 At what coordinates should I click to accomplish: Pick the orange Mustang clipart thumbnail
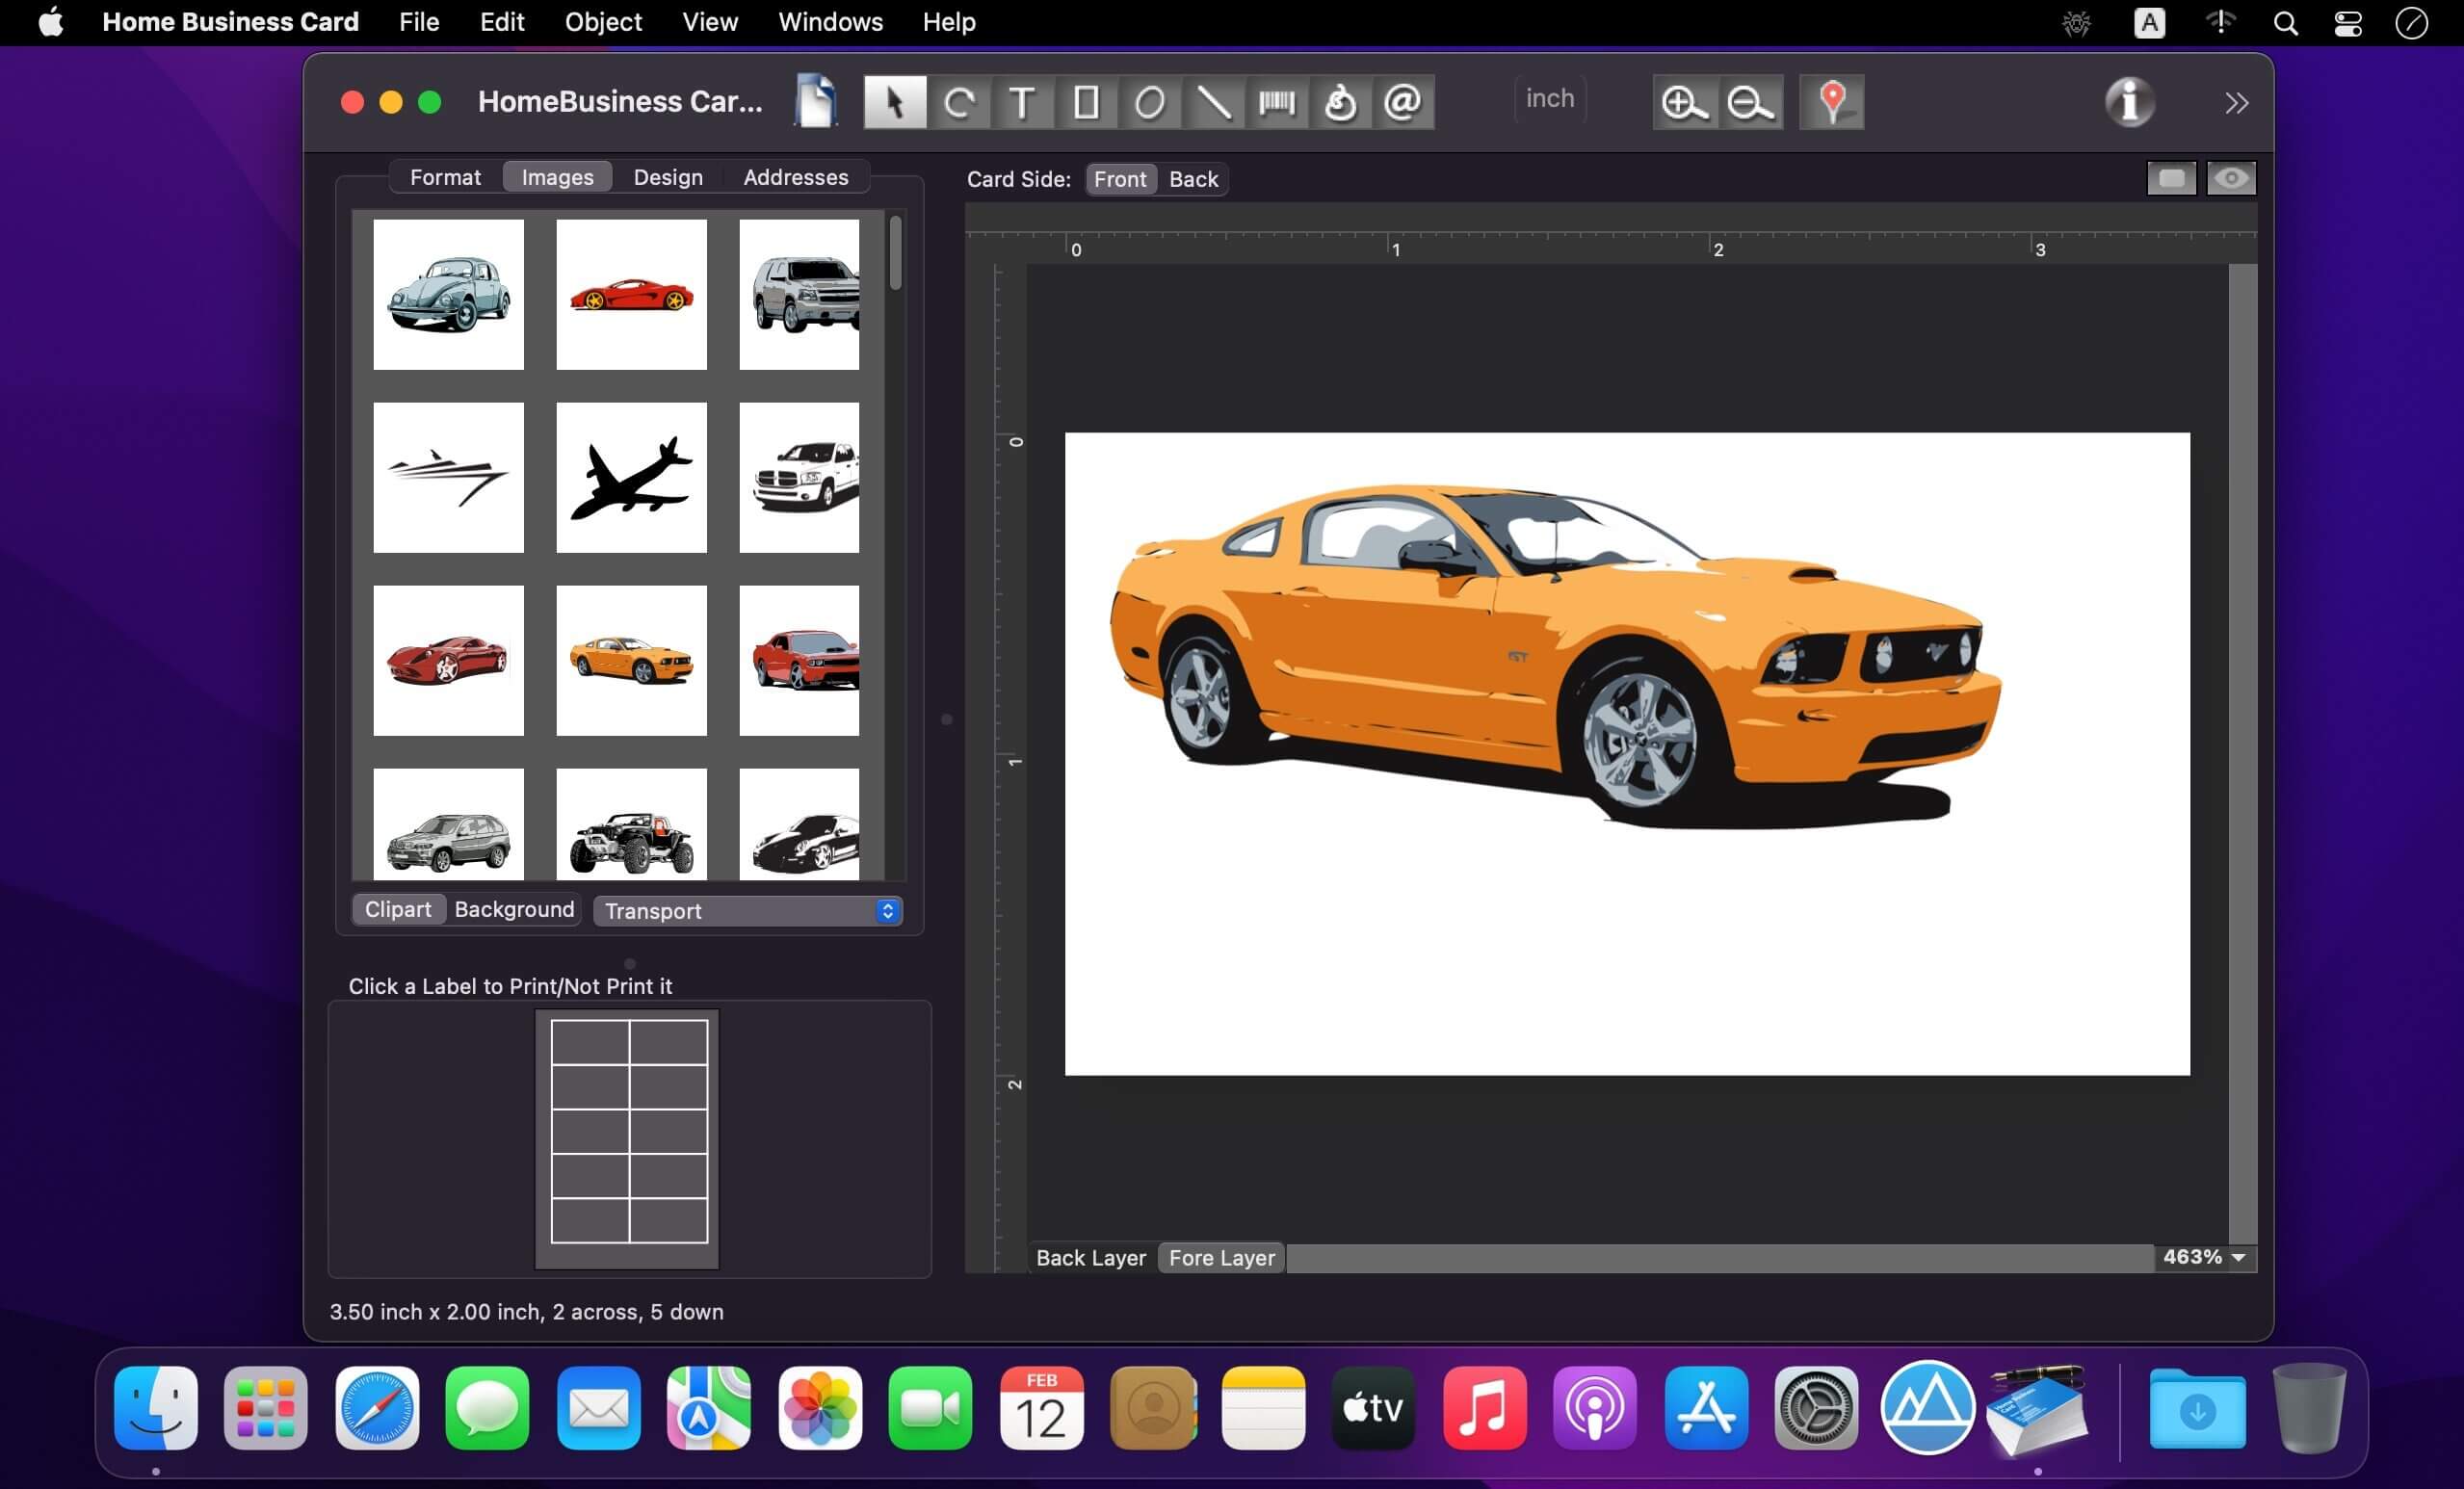(631, 661)
